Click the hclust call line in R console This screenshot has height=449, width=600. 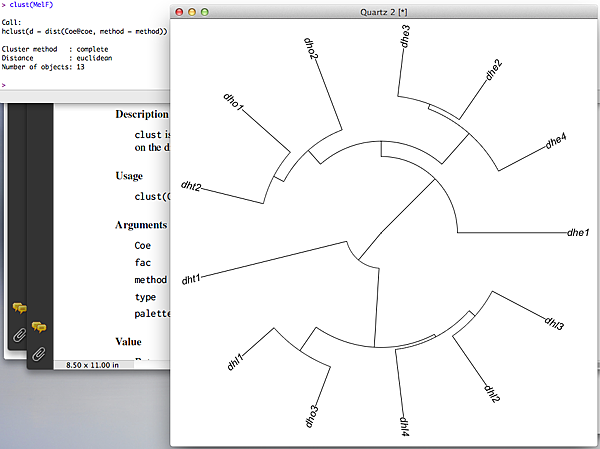85,31
